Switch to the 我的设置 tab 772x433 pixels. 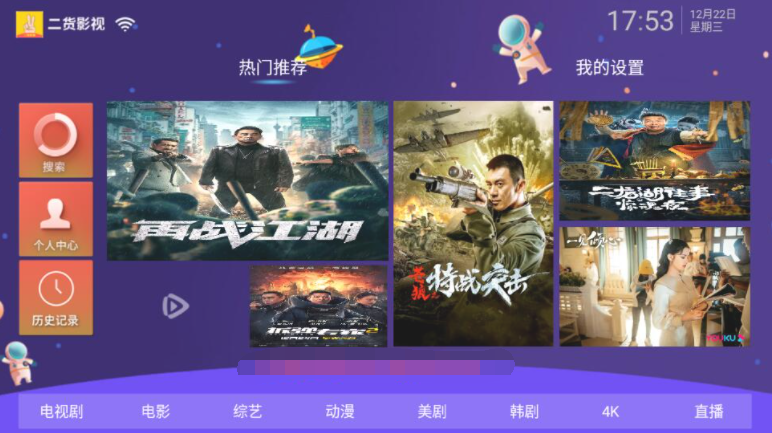click(610, 67)
